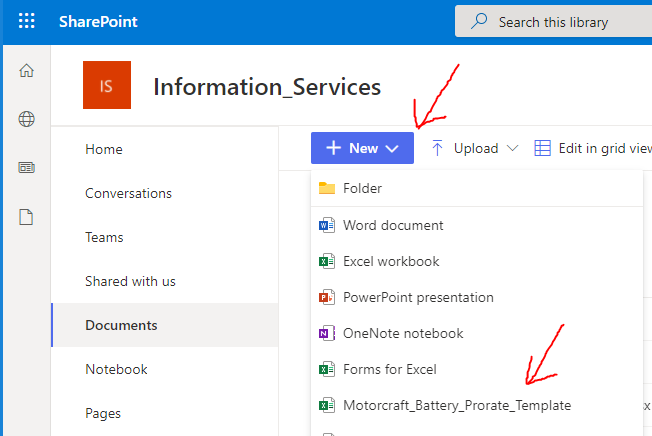Click the grid view table icon
Screen dimensions: 652x436
coord(543,148)
